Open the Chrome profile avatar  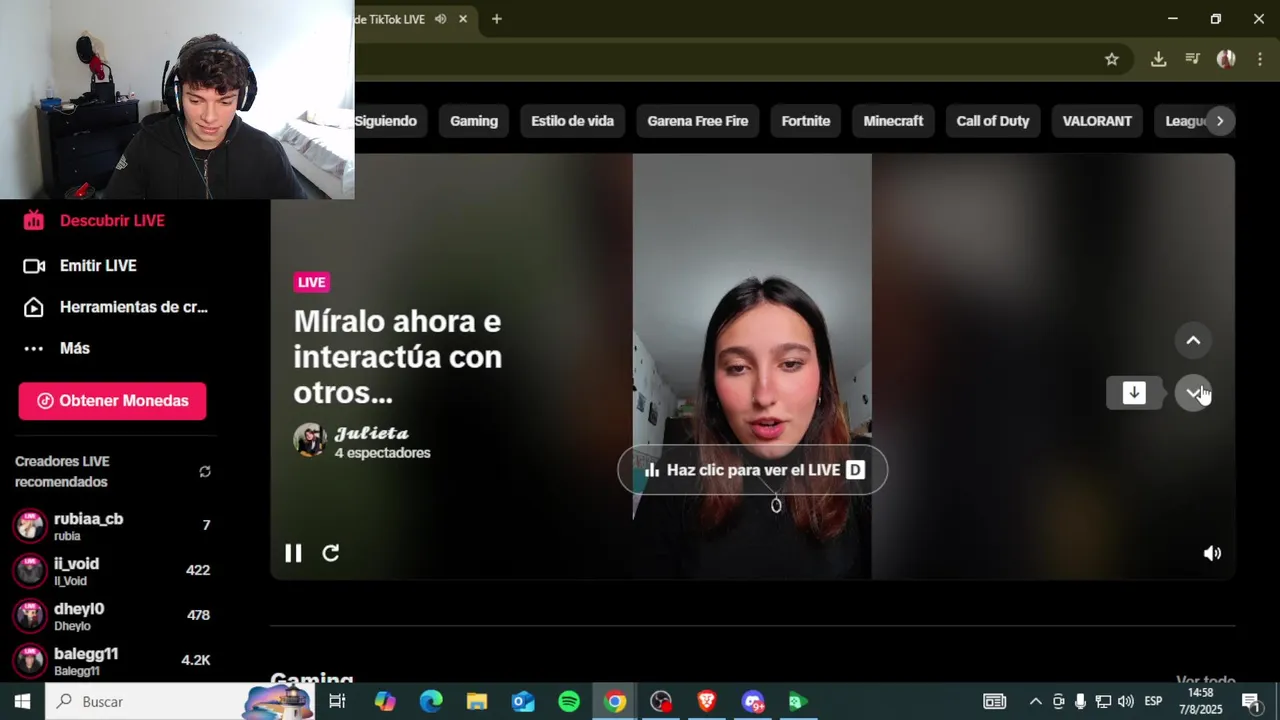coord(1226,59)
